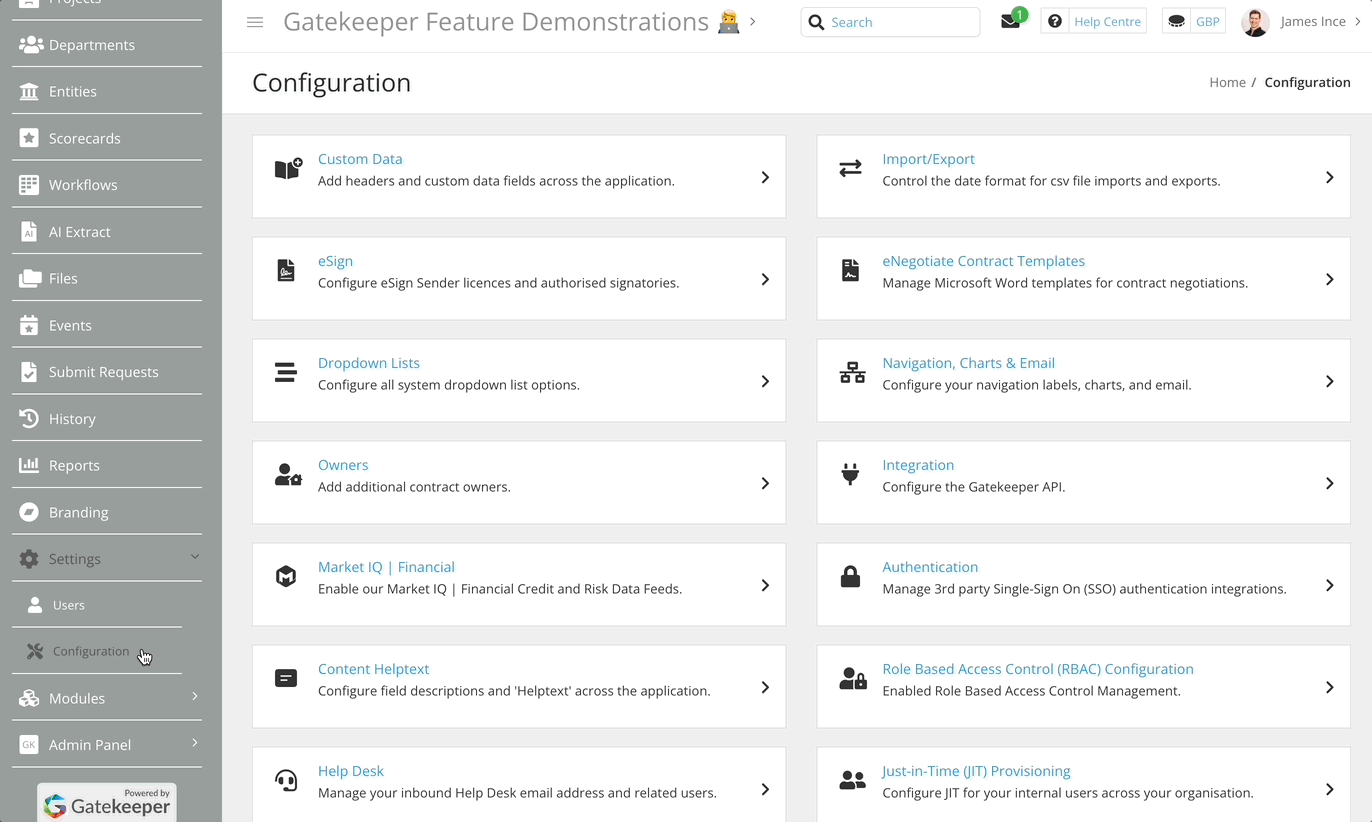Image resolution: width=1372 pixels, height=822 pixels.
Task: Click James Ince profile avatar
Action: 1255,22
